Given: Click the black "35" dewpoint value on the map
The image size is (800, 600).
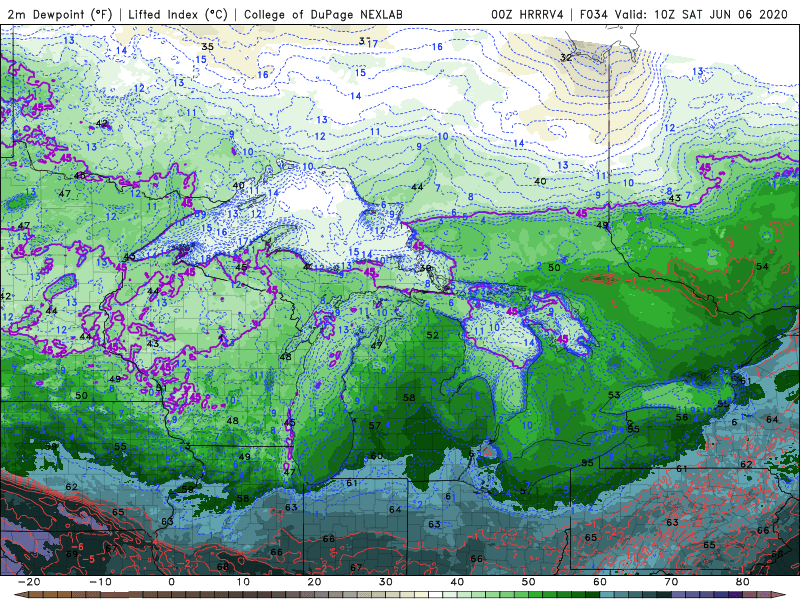Looking at the screenshot, I should coord(207,47).
